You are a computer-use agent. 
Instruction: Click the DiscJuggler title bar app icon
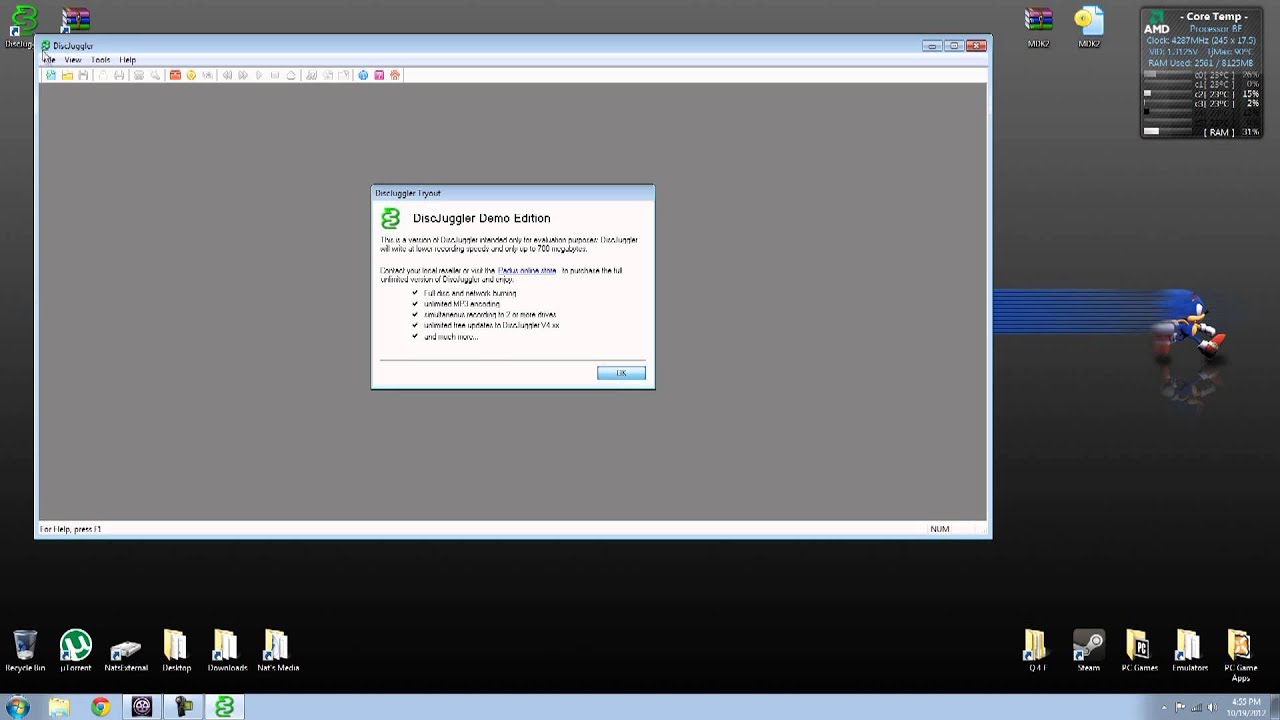point(46,45)
